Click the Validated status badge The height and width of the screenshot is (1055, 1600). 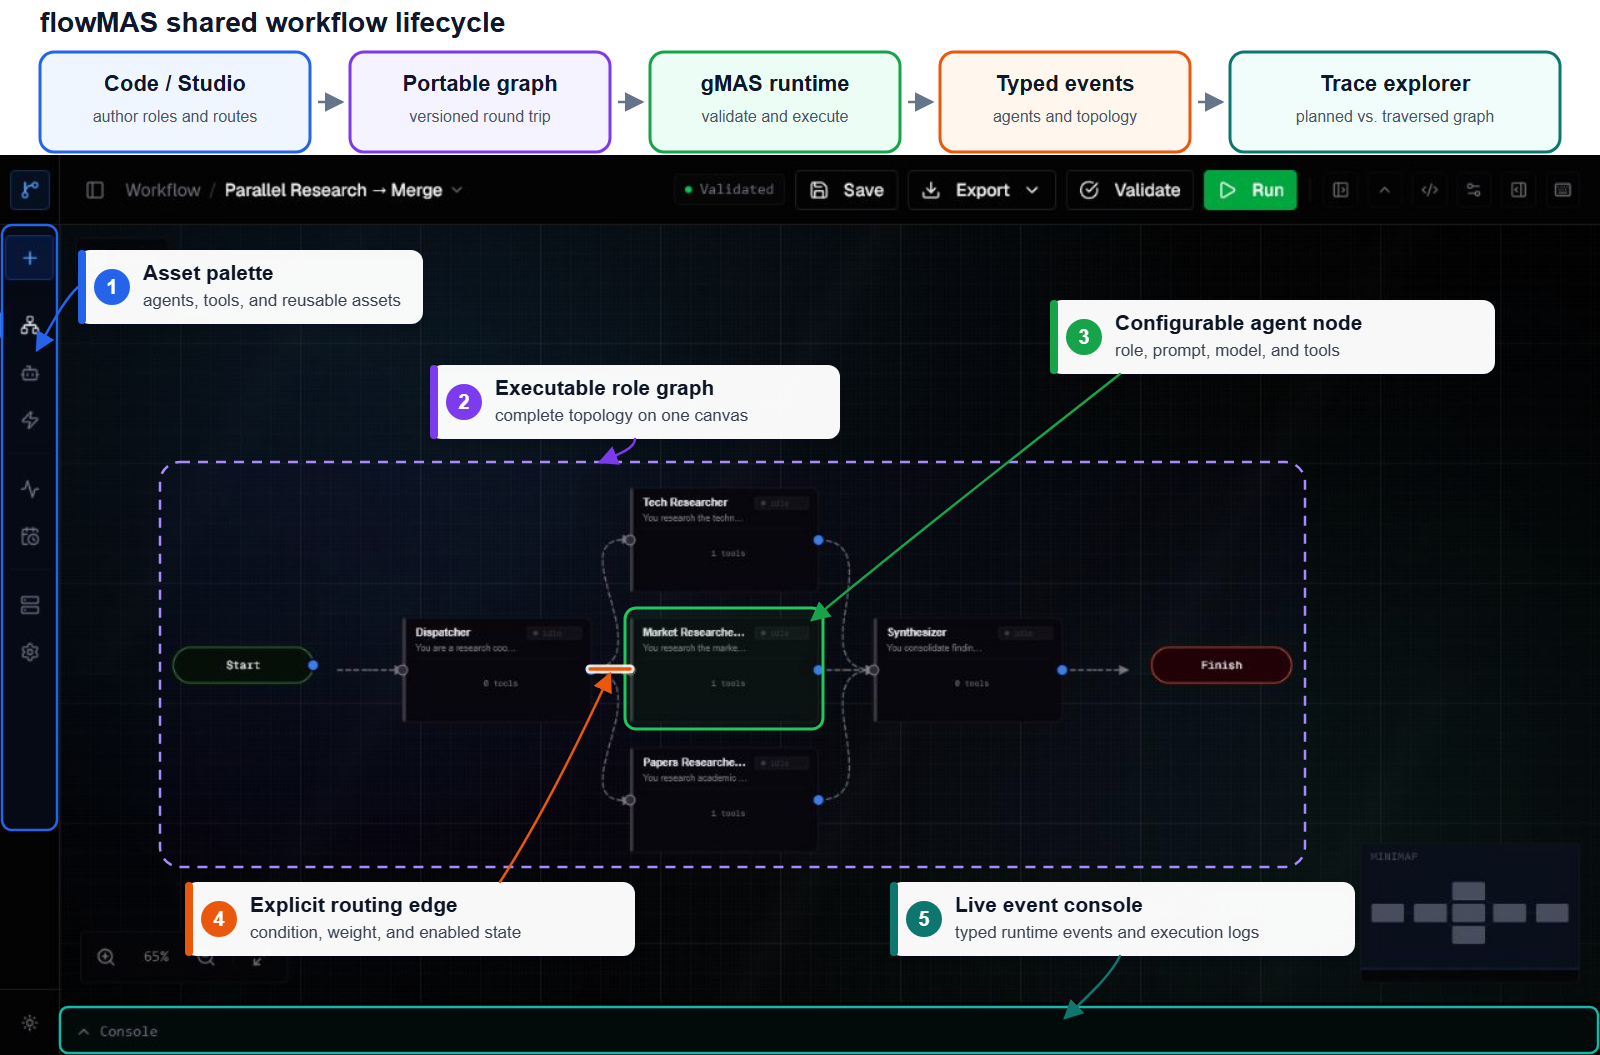click(x=729, y=189)
